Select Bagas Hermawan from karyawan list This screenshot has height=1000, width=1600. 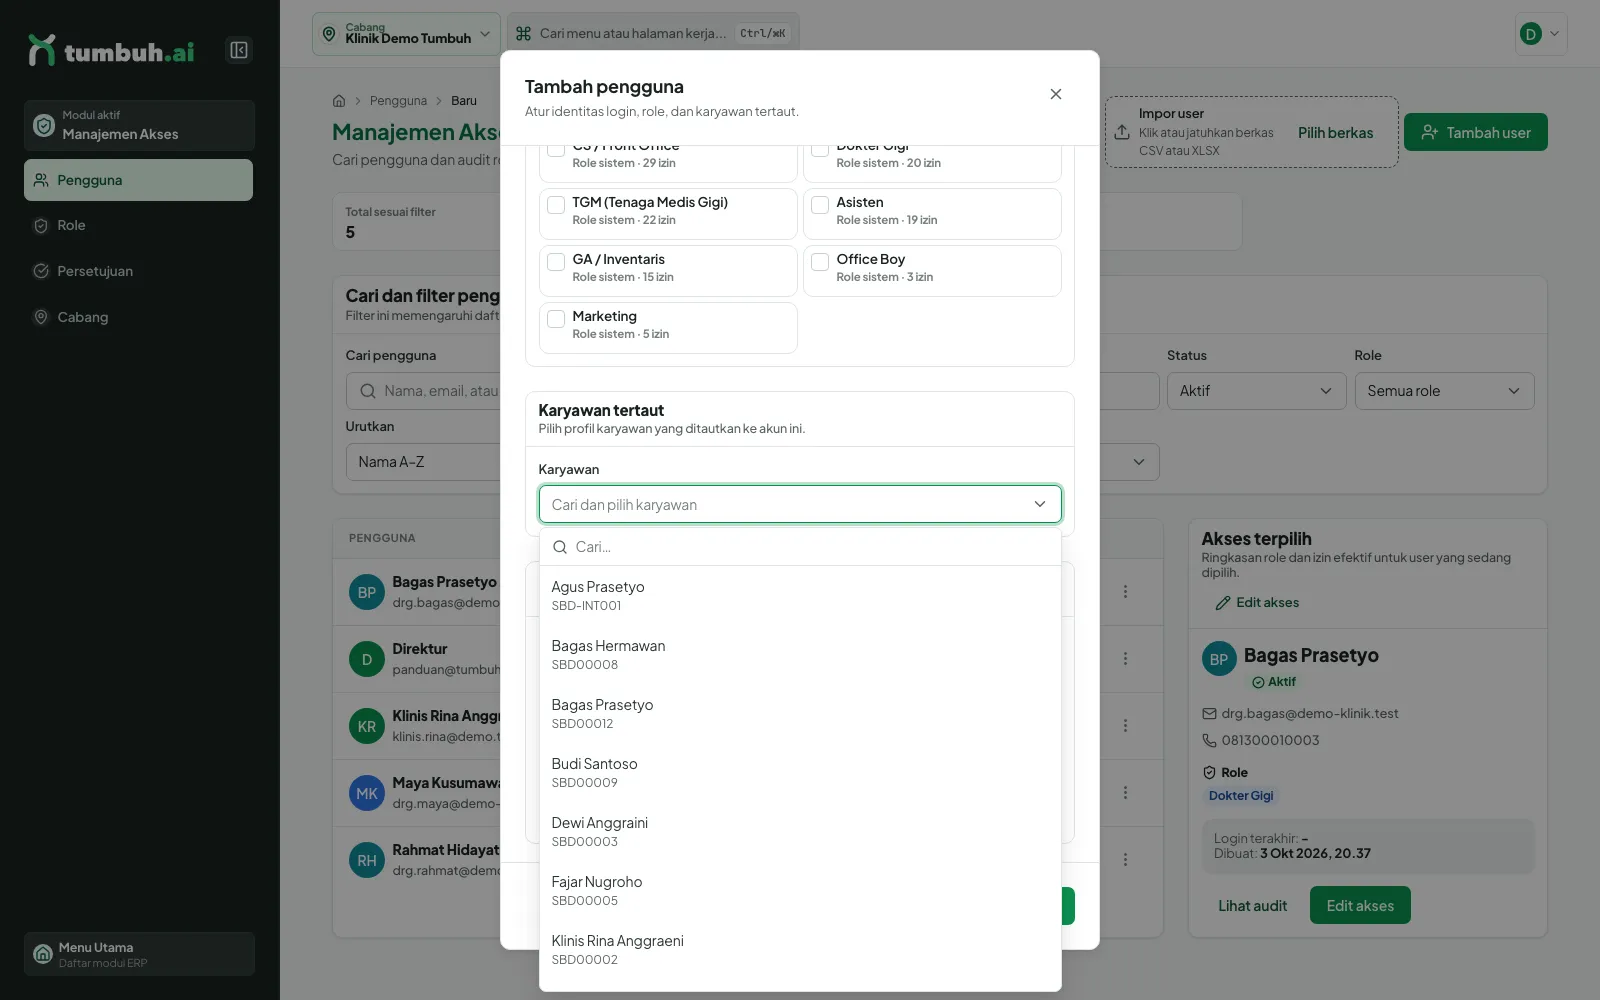800,654
